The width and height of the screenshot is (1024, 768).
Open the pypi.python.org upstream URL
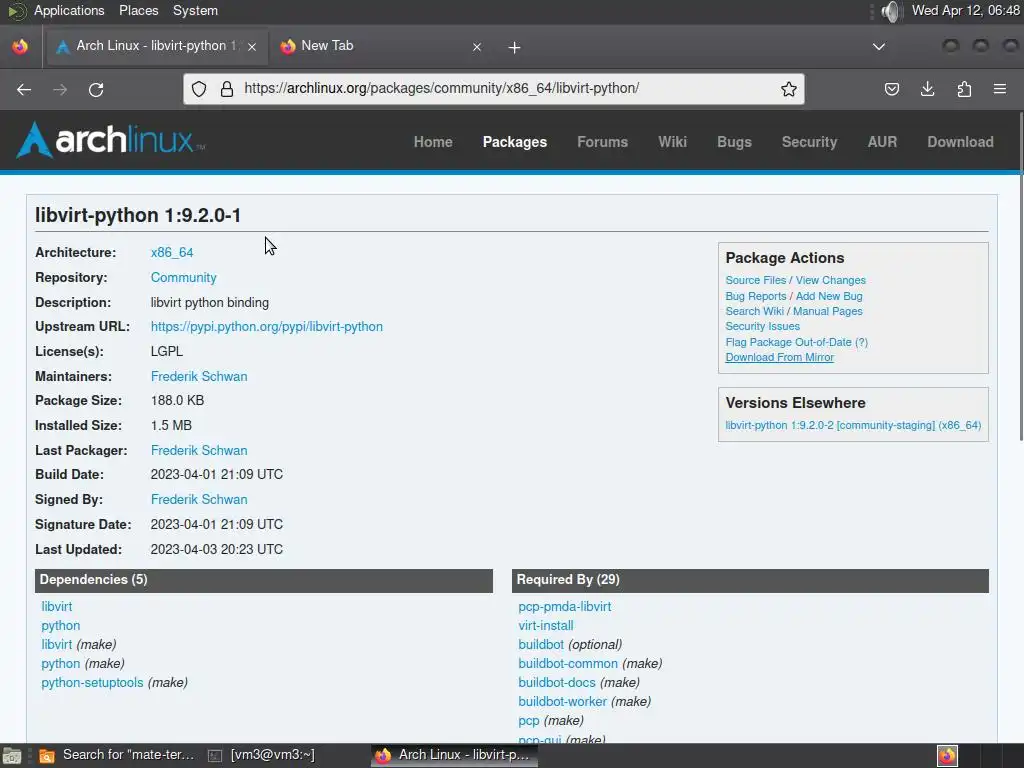tap(266, 327)
